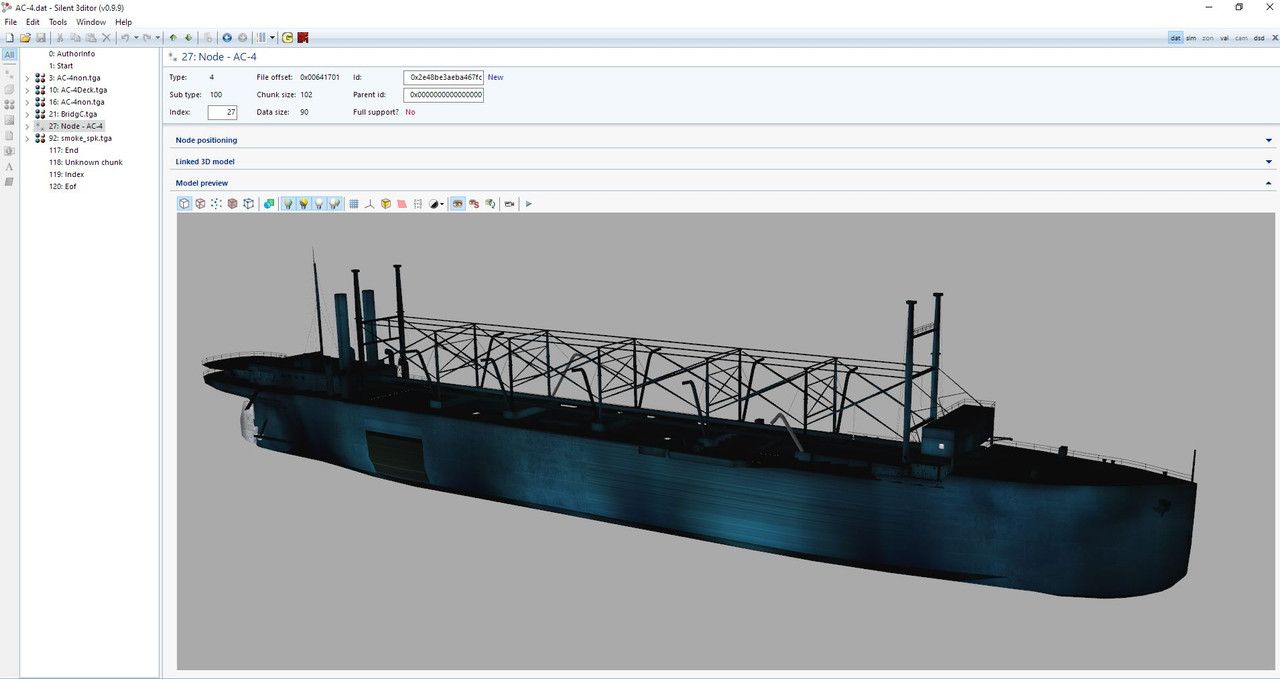Select the textured brown cube render icon
The image size is (1280, 679).
tap(232, 204)
